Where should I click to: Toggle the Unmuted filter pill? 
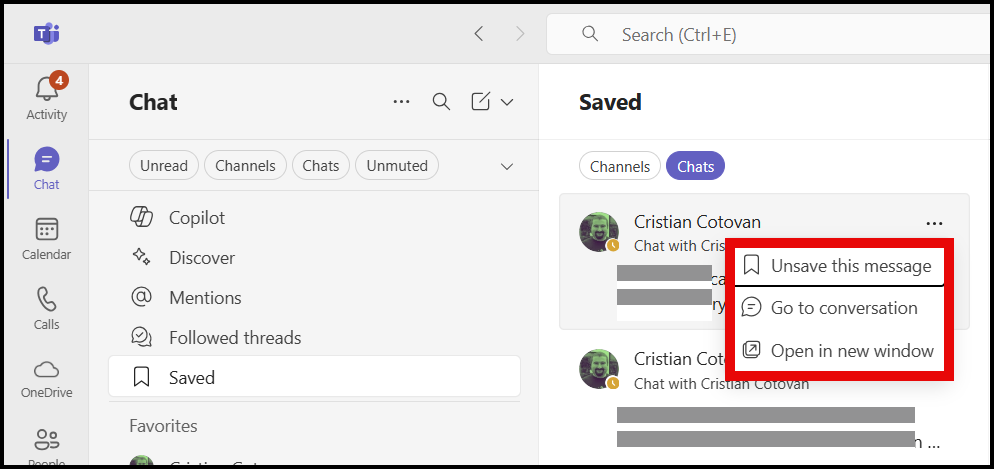pyautogui.click(x=397, y=166)
